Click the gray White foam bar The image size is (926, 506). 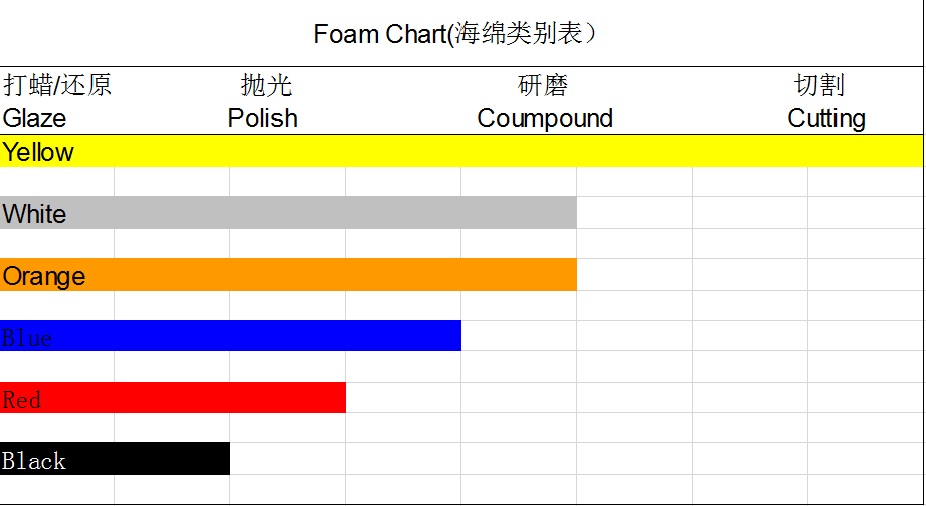288,213
